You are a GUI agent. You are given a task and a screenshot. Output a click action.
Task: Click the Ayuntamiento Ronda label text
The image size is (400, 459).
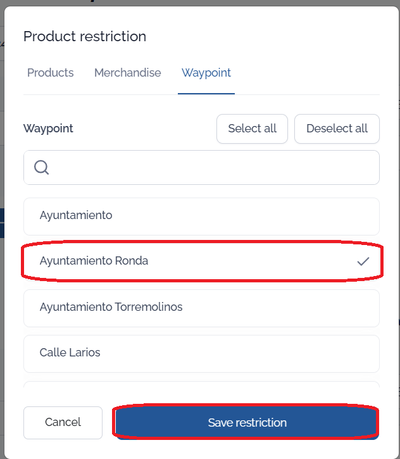pyautogui.click(x=94, y=261)
